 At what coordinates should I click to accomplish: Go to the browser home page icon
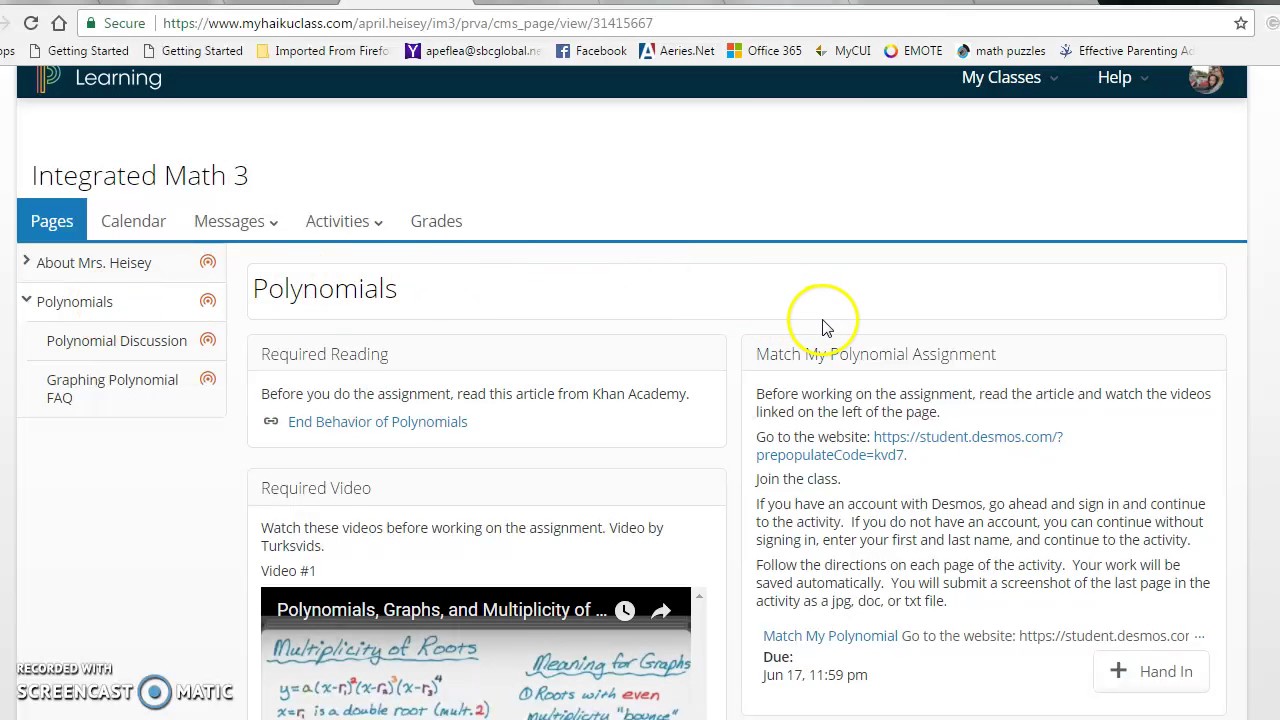(x=59, y=23)
